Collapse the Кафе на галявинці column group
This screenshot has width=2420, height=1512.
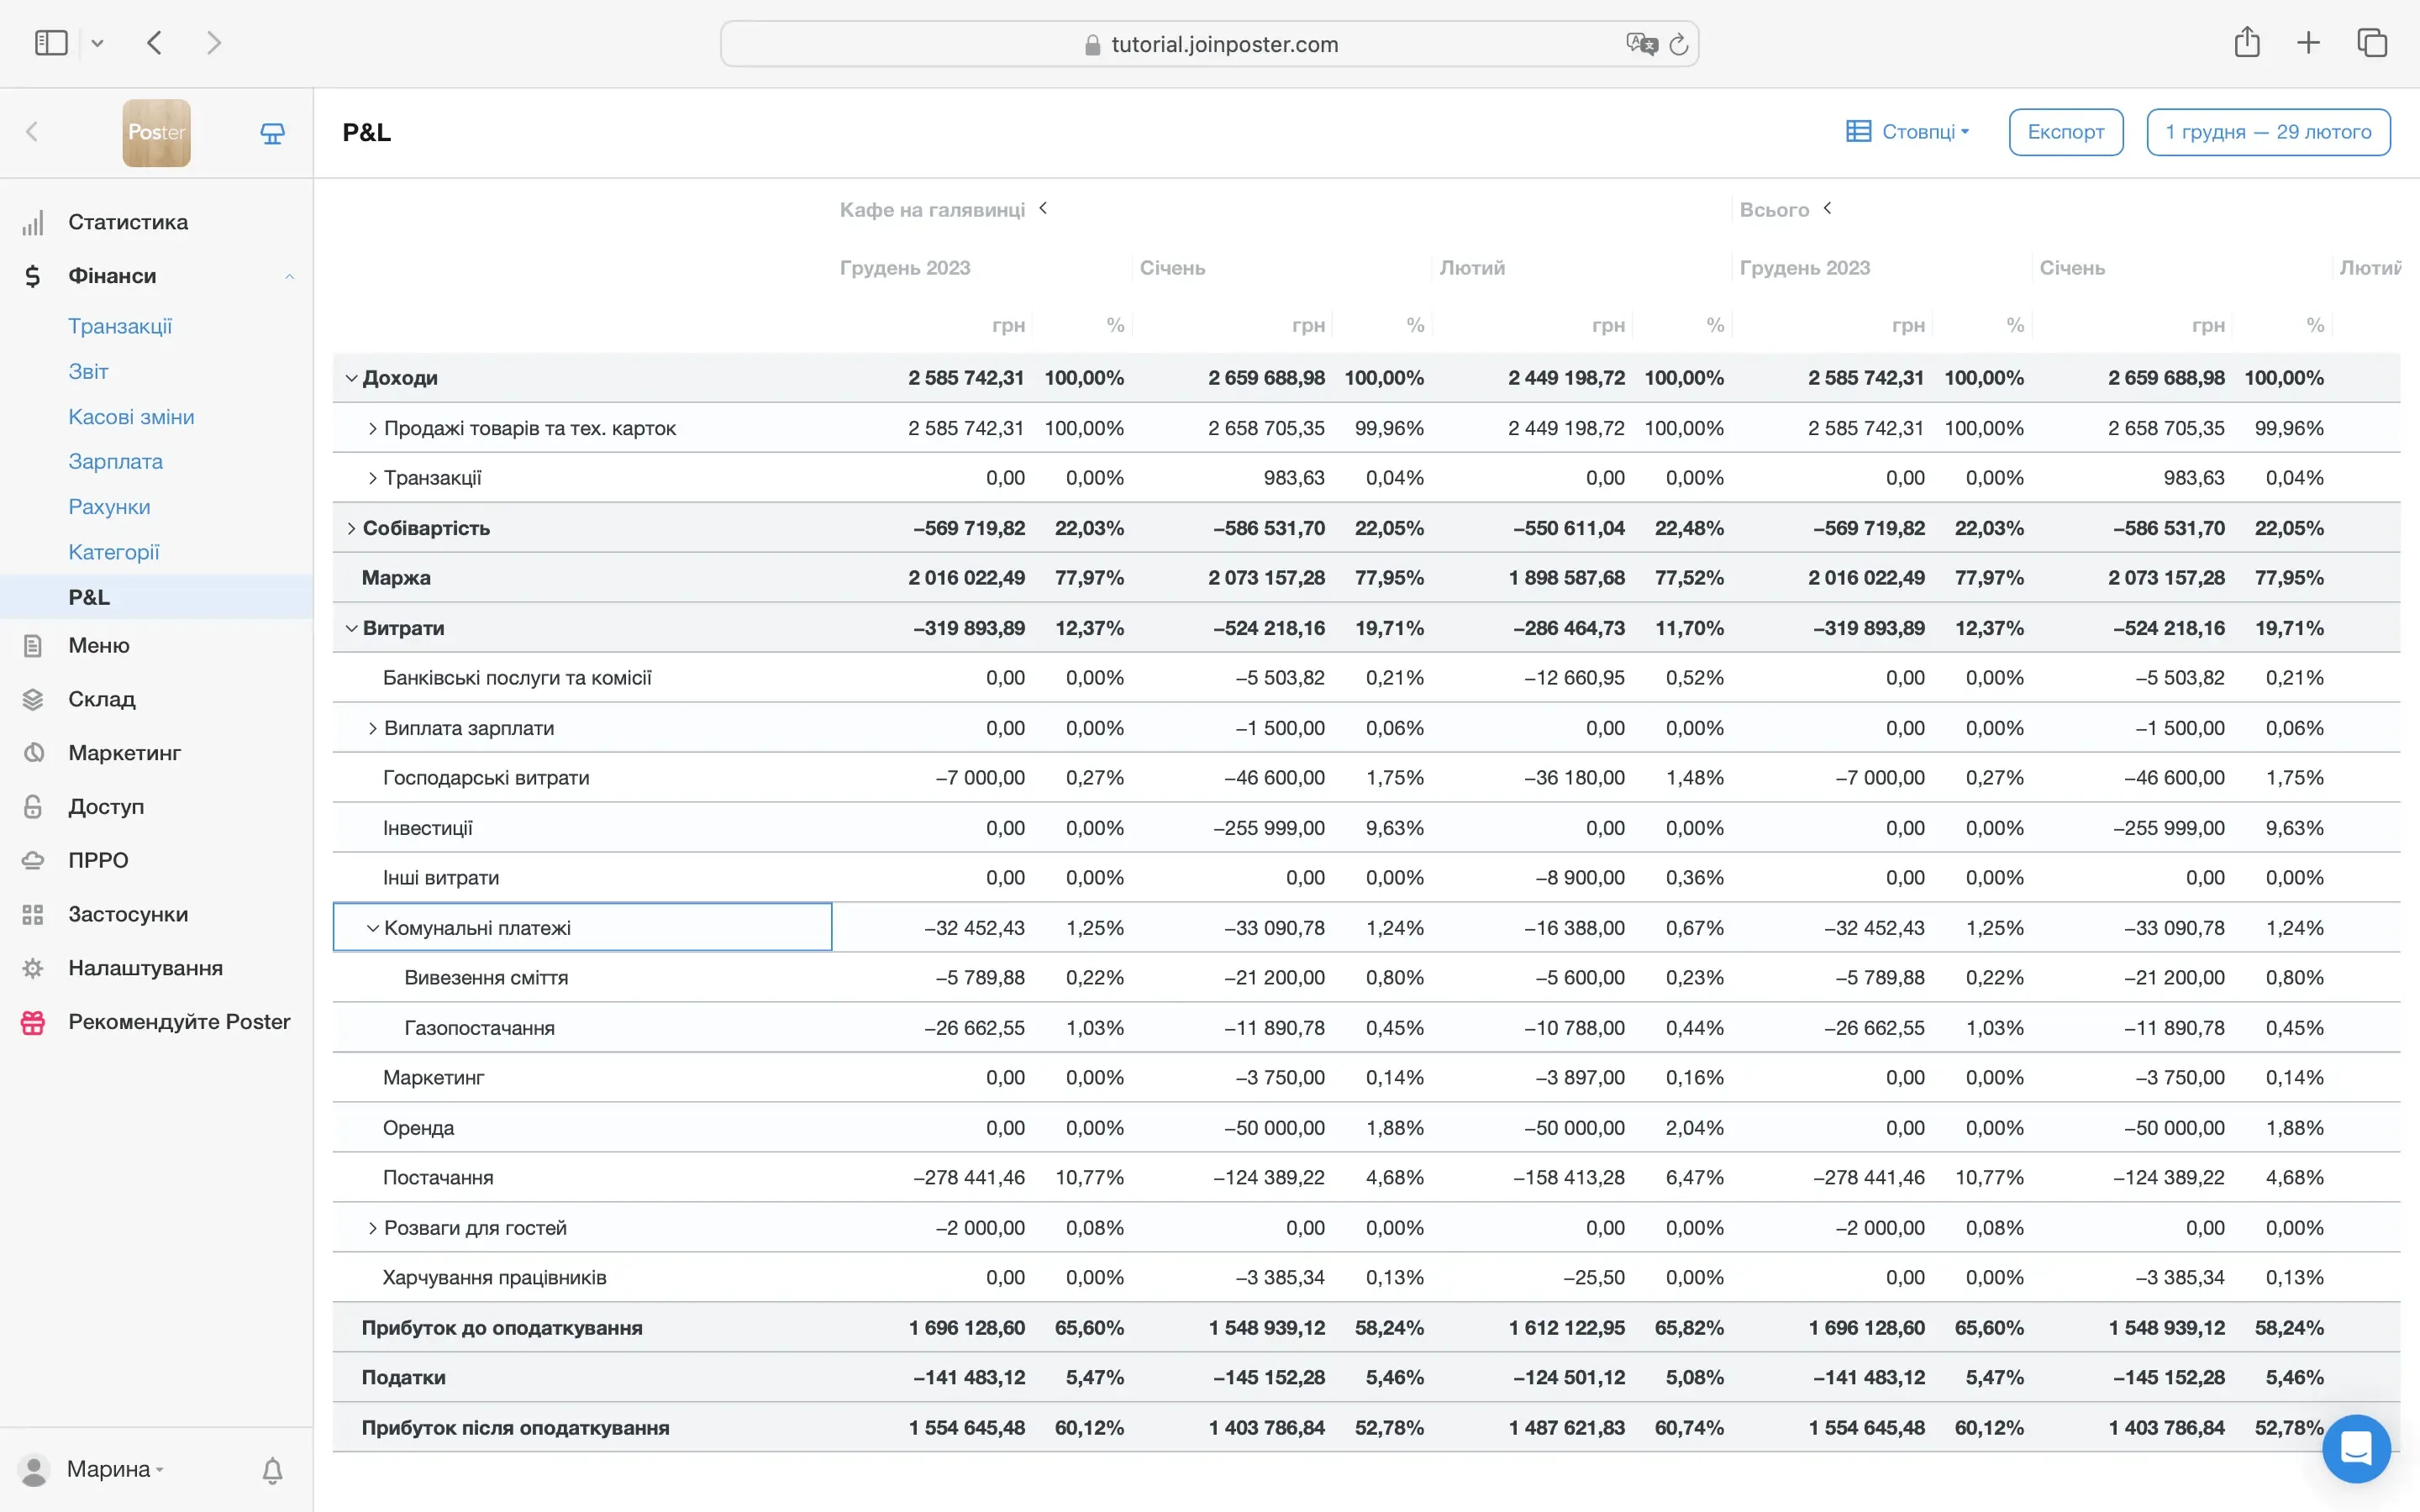1043,208
